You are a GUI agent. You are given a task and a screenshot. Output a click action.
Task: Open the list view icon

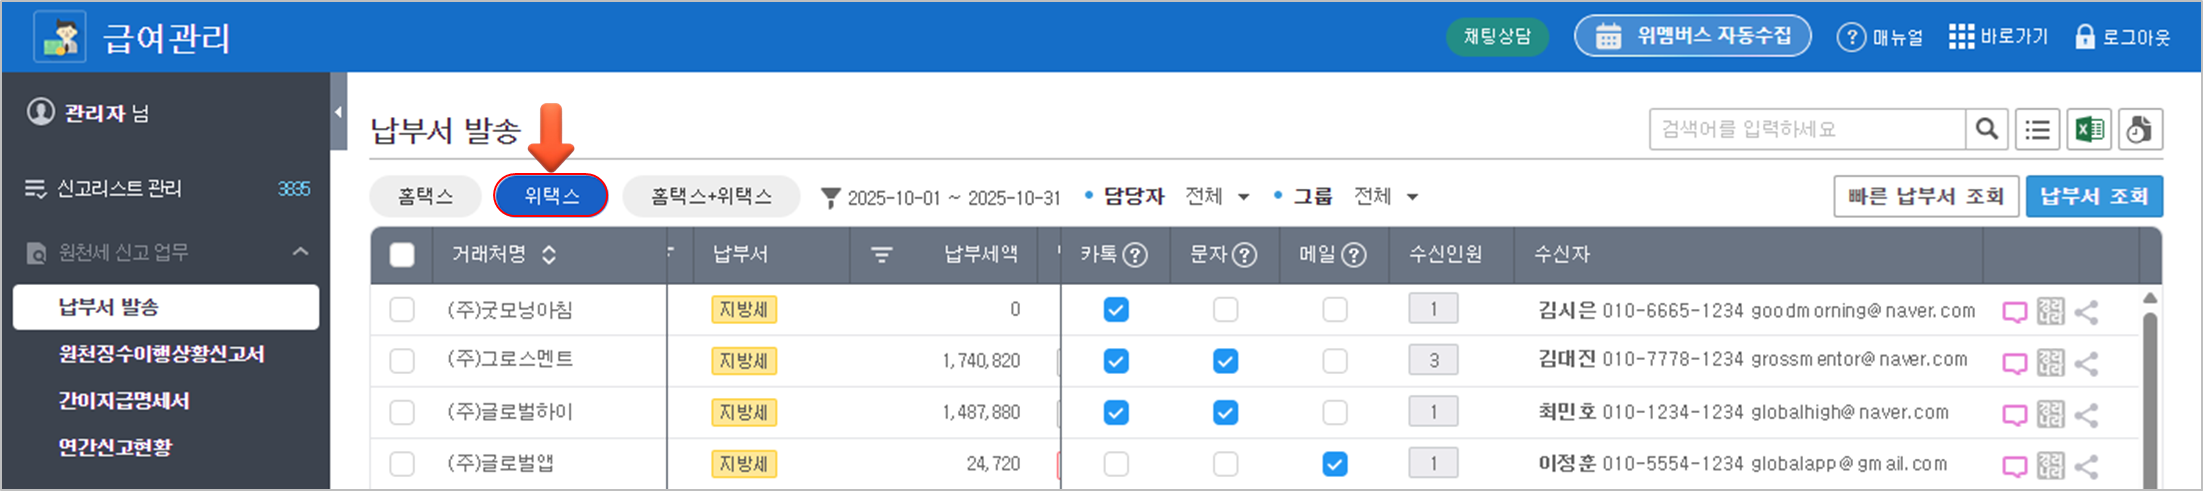pyautogui.click(x=2038, y=129)
